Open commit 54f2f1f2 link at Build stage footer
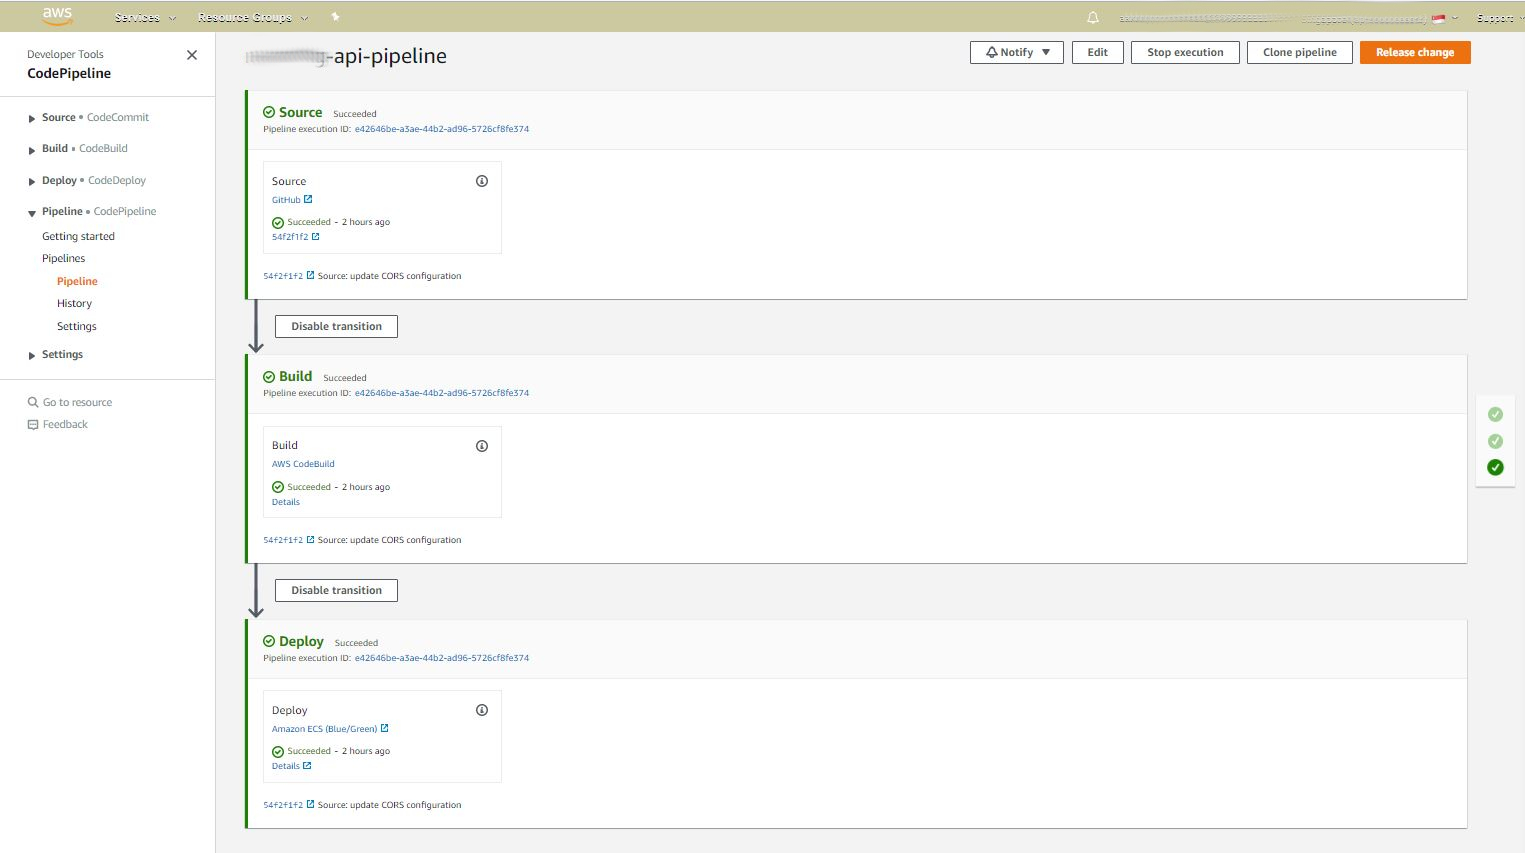This screenshot has height=853, width=1525. (283, 540)
